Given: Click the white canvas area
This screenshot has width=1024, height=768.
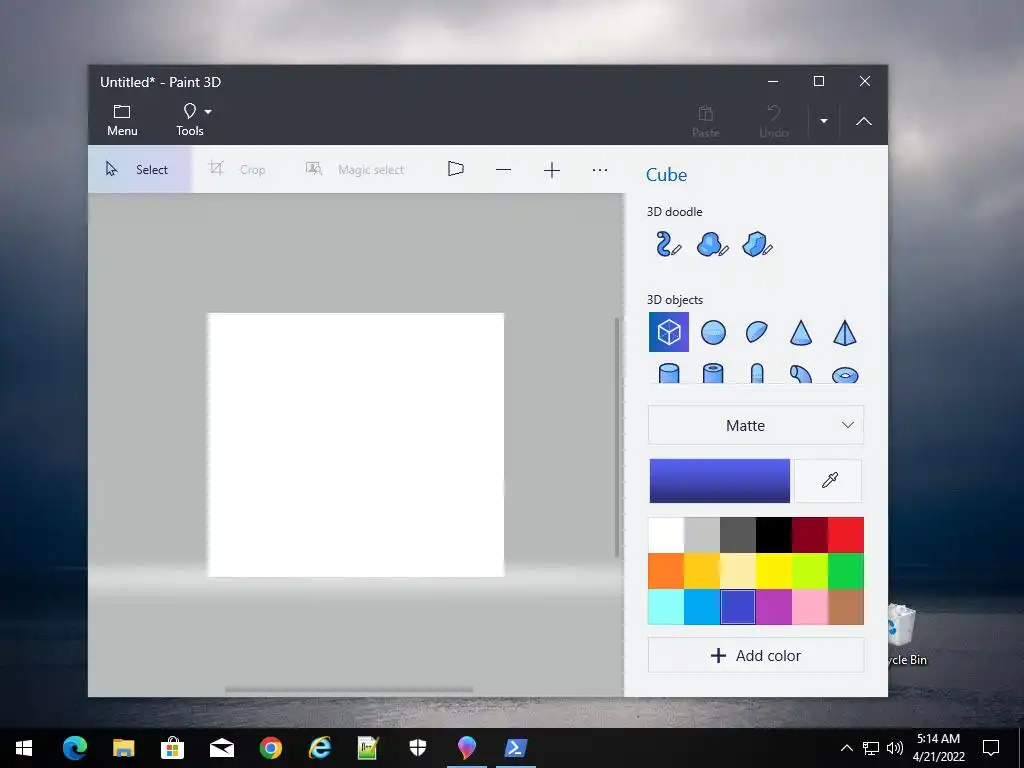Looking at the screenshot, I should tap(356, 445).
